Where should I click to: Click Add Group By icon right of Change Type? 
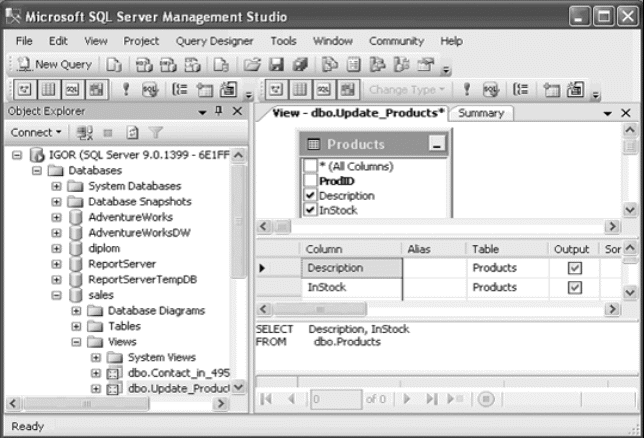[521, 89]
